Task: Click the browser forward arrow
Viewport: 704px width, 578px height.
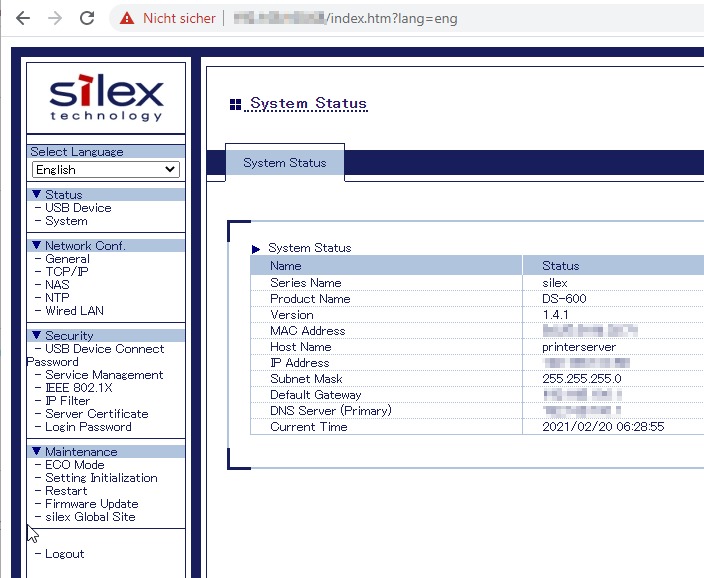Action: 55,18
